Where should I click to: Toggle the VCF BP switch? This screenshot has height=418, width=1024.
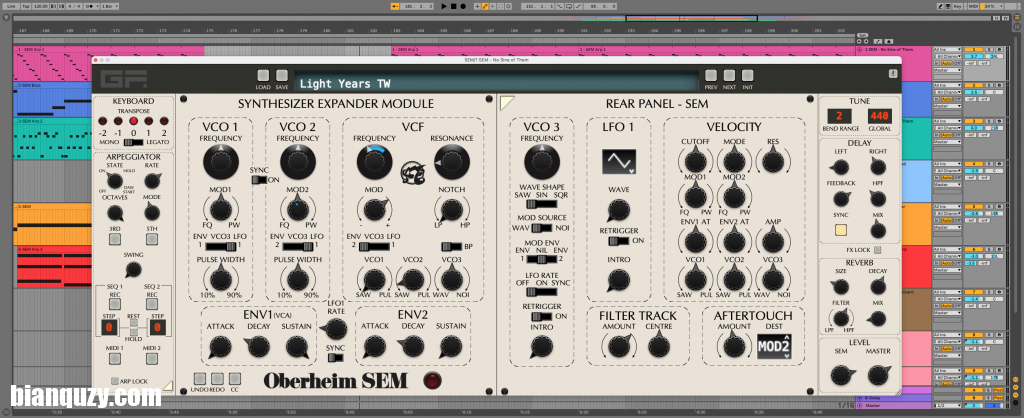451,246
